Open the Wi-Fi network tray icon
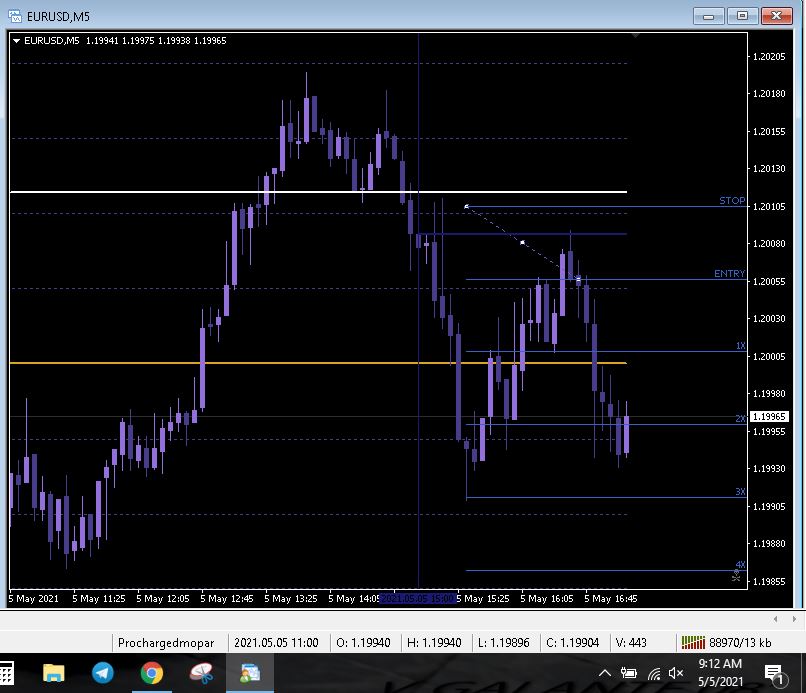Viewport: 806px width, 693px height. tap(654, 673)
